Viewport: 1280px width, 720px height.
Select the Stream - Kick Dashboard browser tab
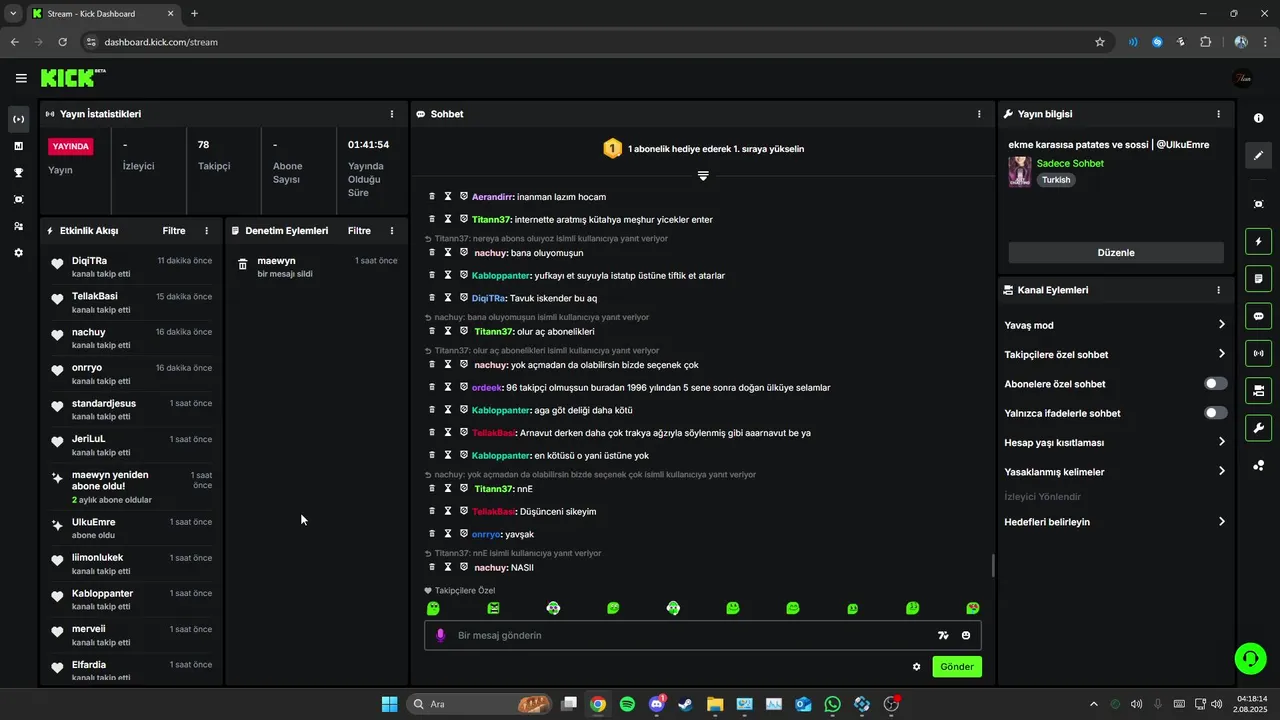coord(103,14)
